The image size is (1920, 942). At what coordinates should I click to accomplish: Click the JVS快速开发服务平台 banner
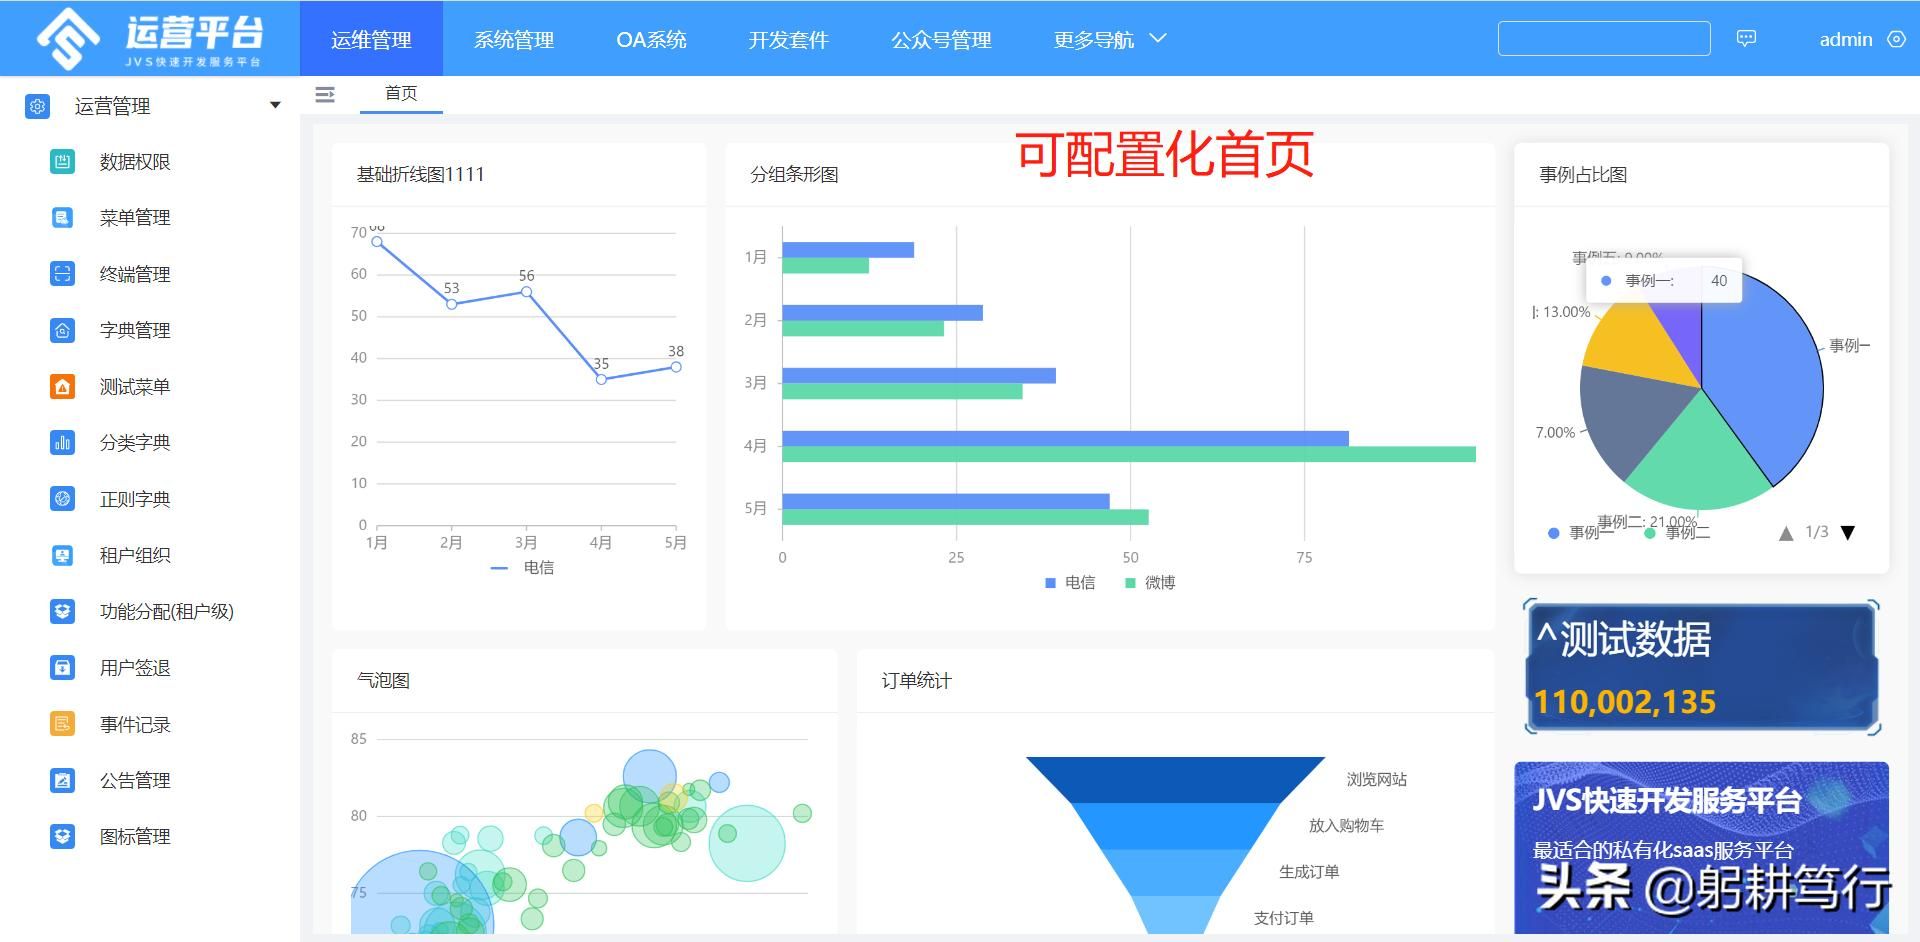[x=1701, y=848]
